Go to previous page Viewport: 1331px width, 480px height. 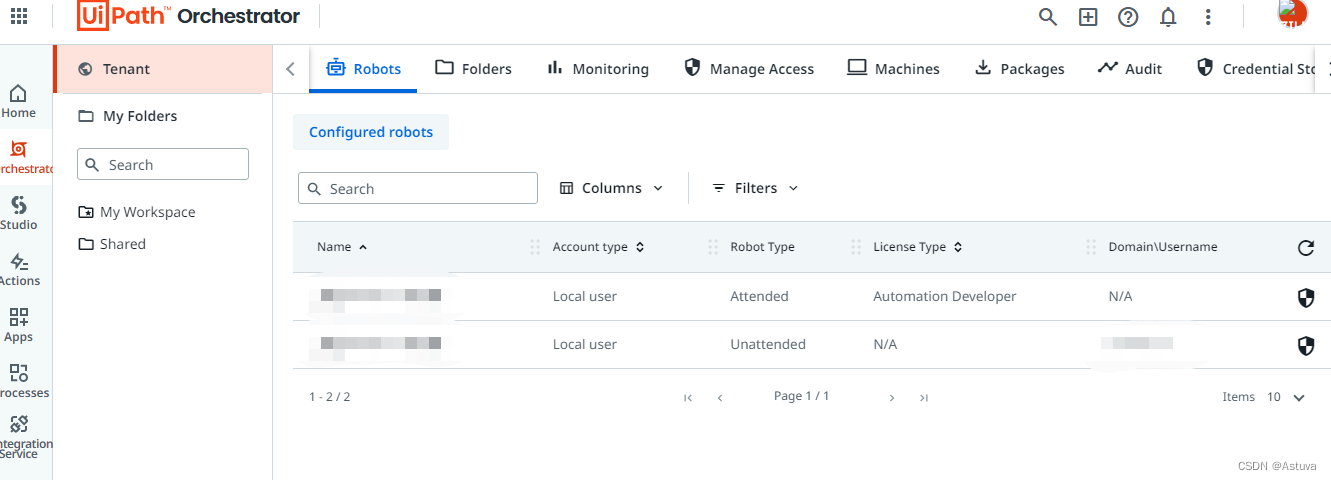(x=720, y=398)
